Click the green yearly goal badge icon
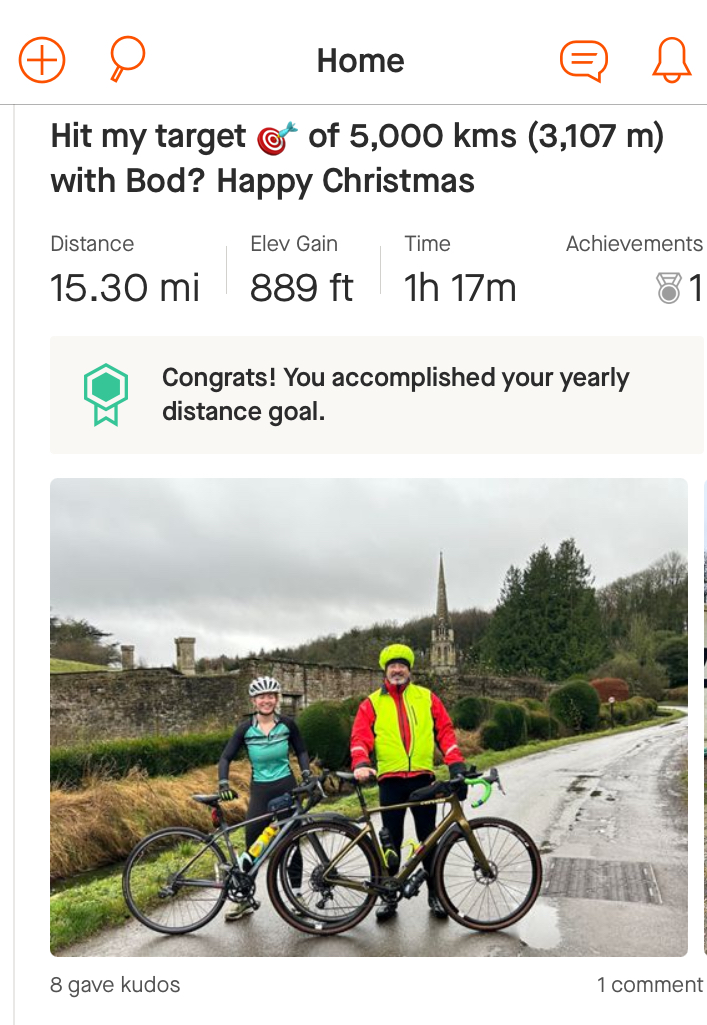 coord(105,395)
